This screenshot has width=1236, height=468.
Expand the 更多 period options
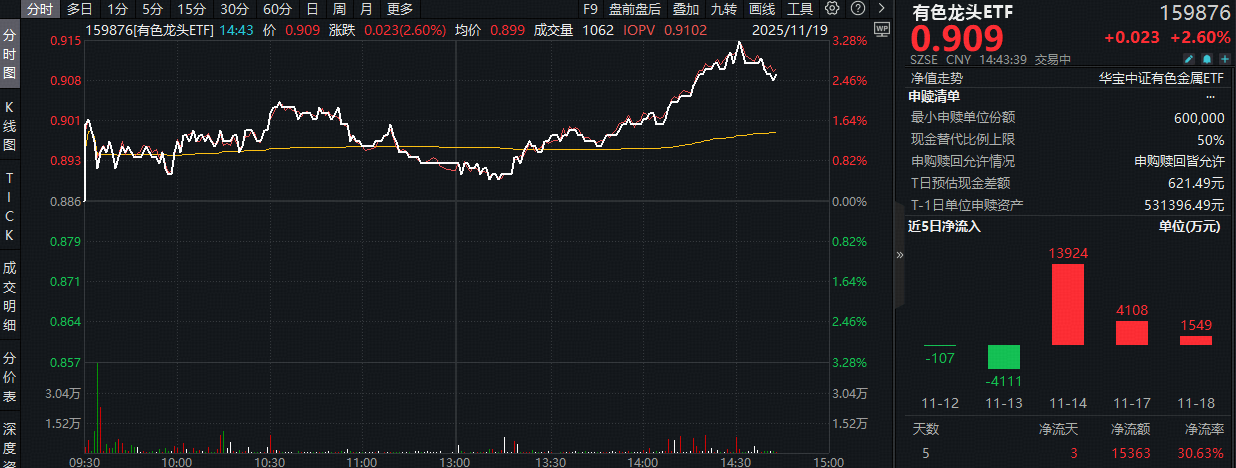point(400,9)
